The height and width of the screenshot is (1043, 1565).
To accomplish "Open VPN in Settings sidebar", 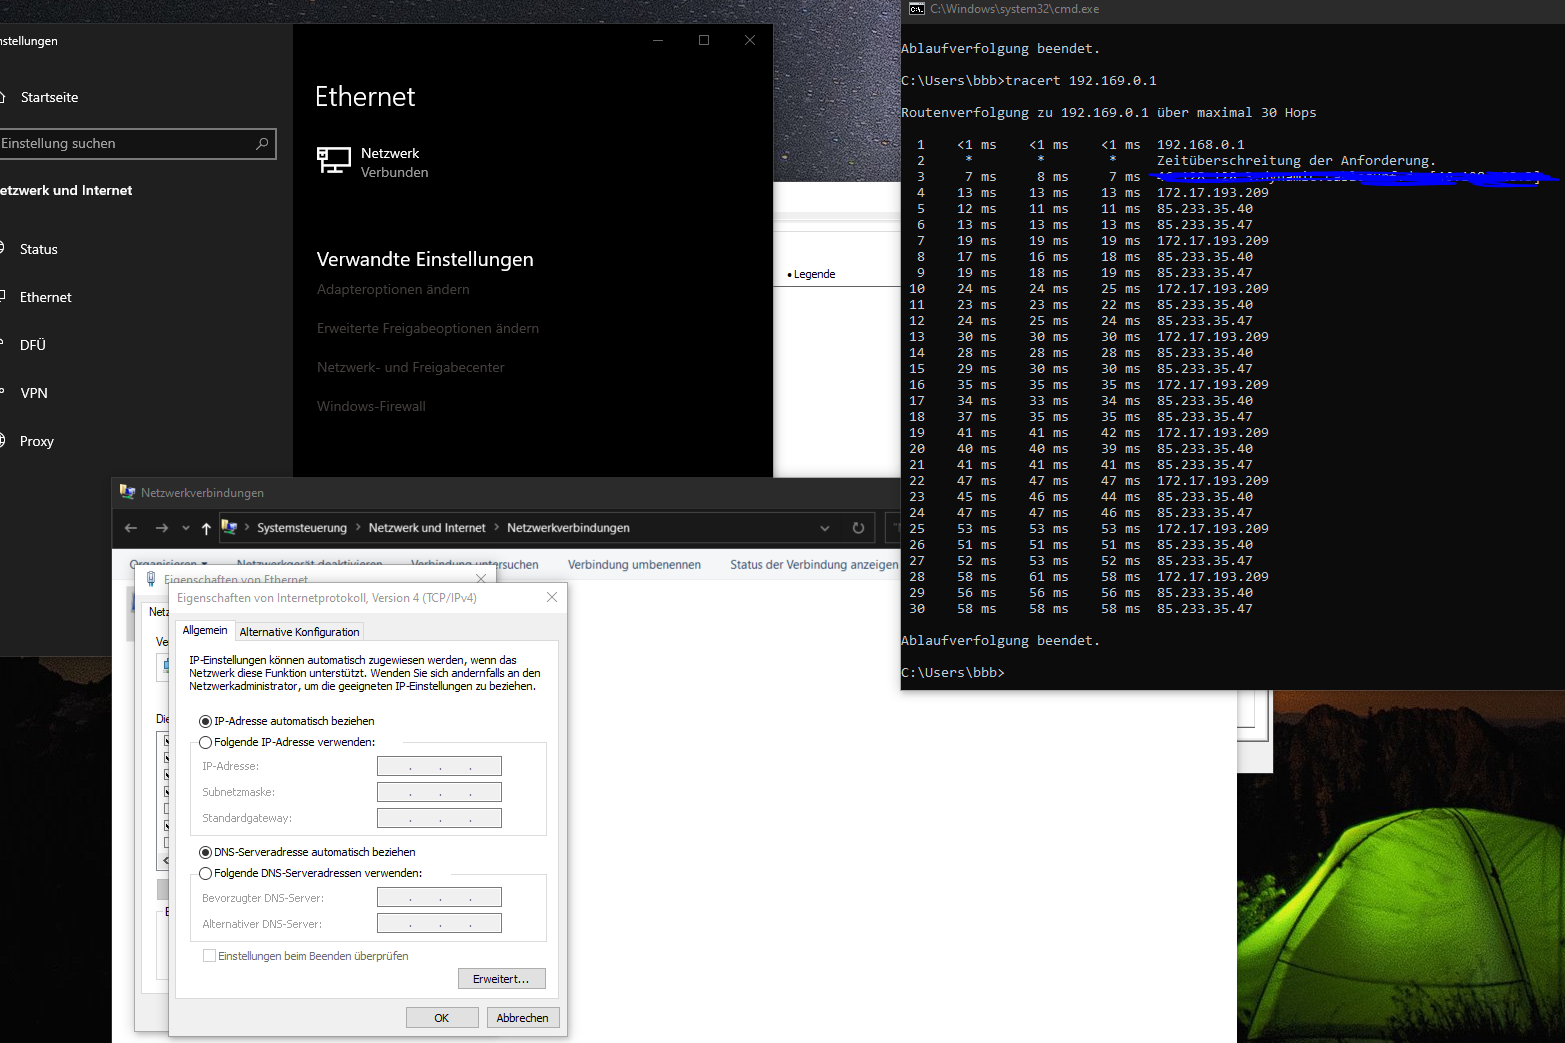I will coord(34,393).
